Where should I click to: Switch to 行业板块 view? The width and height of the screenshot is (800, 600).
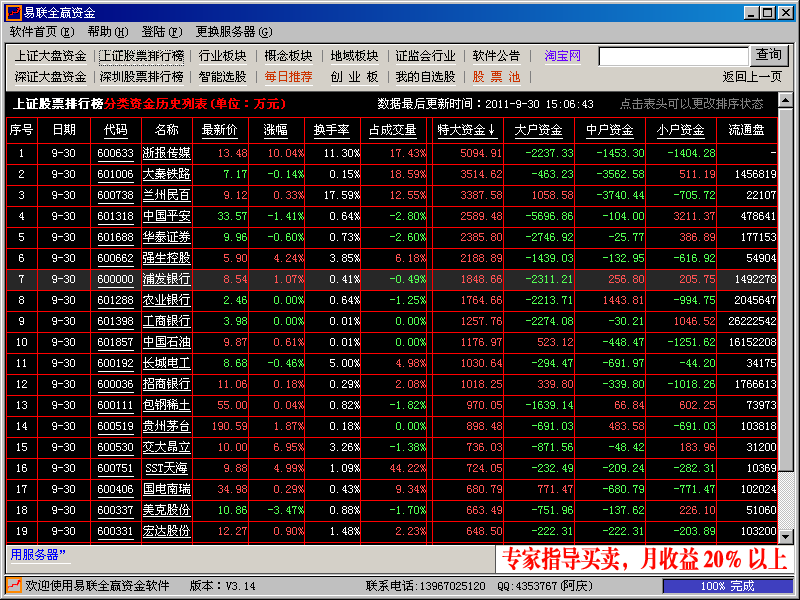pyautogui.click(x=223, y=56)
